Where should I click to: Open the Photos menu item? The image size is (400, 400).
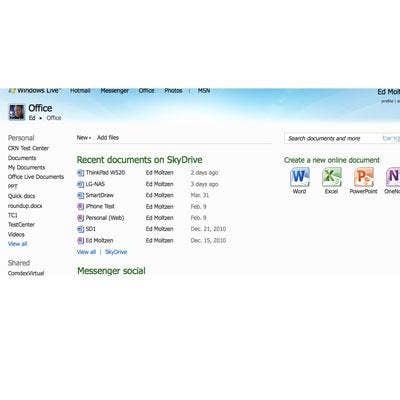pyautogui.click(x=173, y=91)
